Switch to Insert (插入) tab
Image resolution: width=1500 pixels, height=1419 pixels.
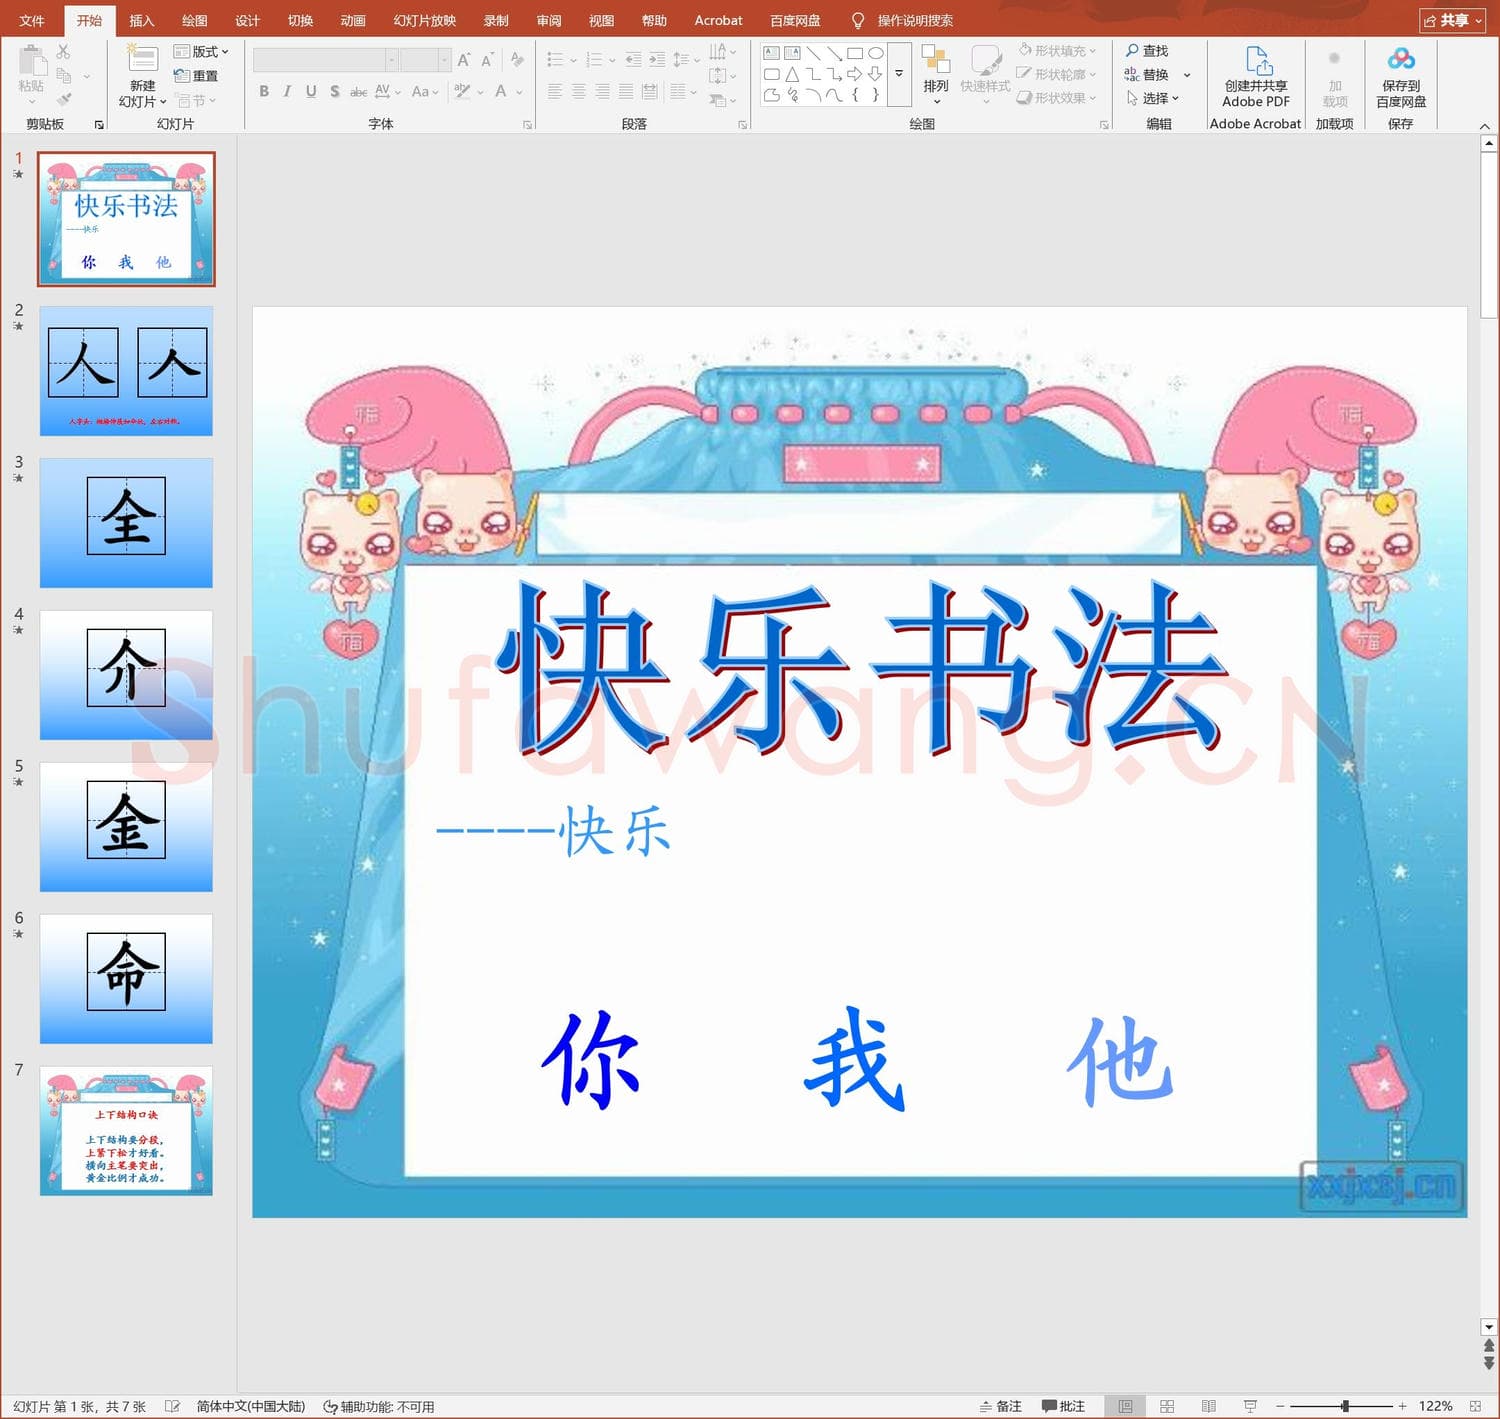click(x=142, y=20)
